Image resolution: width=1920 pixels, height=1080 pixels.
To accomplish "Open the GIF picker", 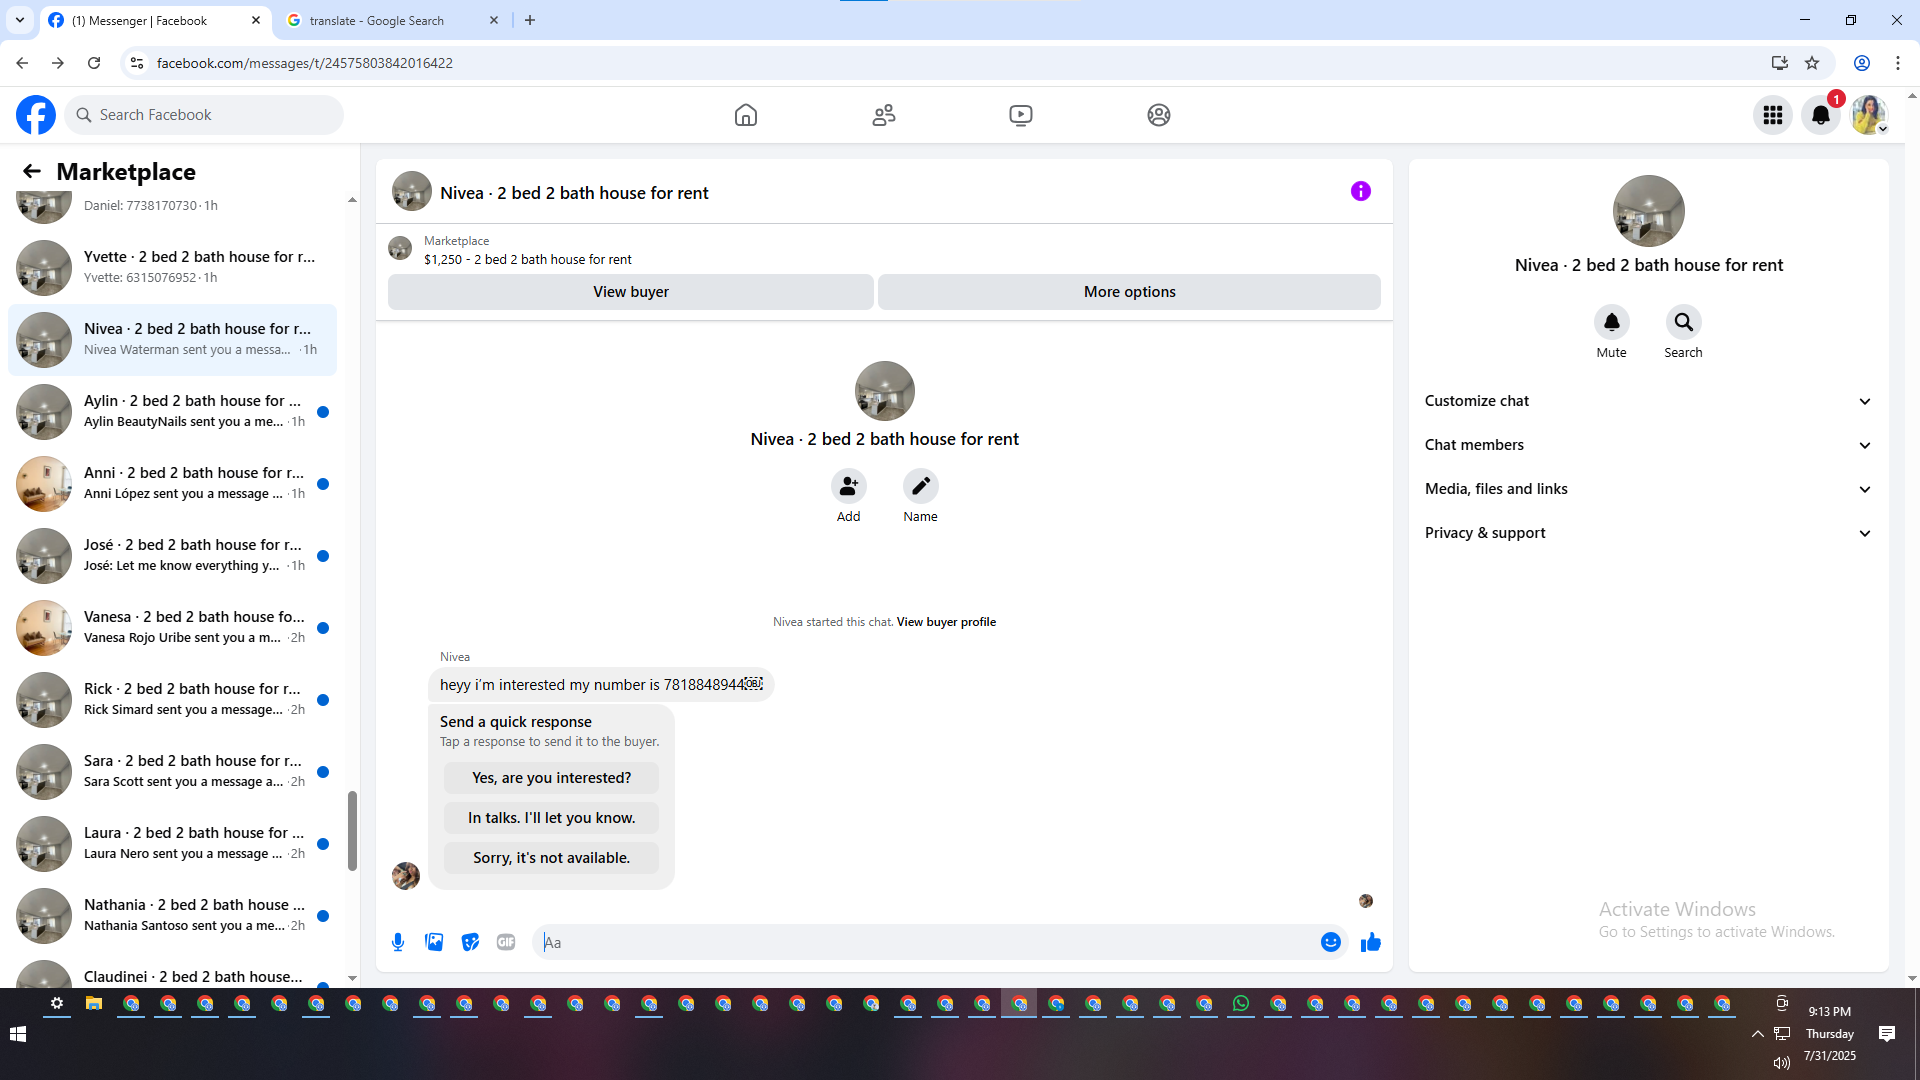I will click(x=506, y=942).
